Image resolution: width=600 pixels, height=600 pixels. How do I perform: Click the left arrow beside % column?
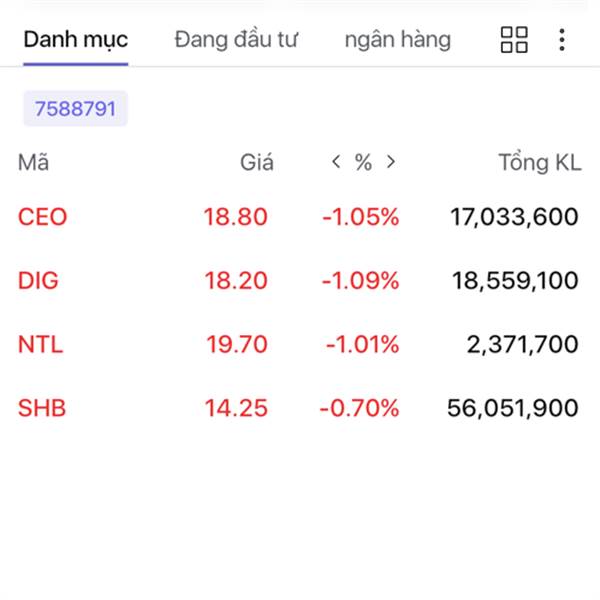(x=336, y=162)
